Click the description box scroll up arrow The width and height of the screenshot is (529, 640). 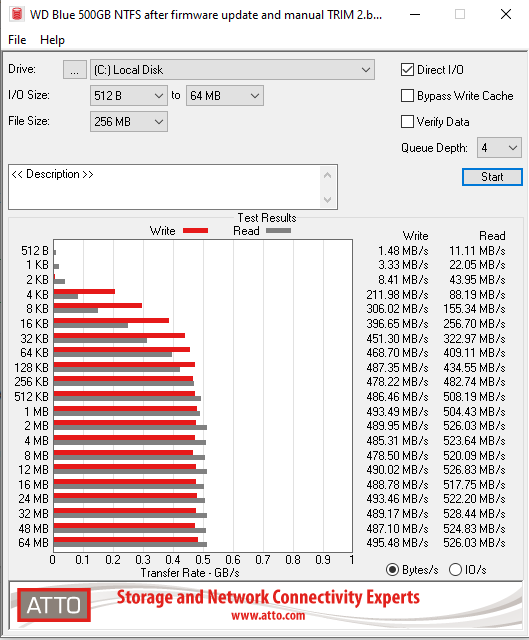[327, 176]
